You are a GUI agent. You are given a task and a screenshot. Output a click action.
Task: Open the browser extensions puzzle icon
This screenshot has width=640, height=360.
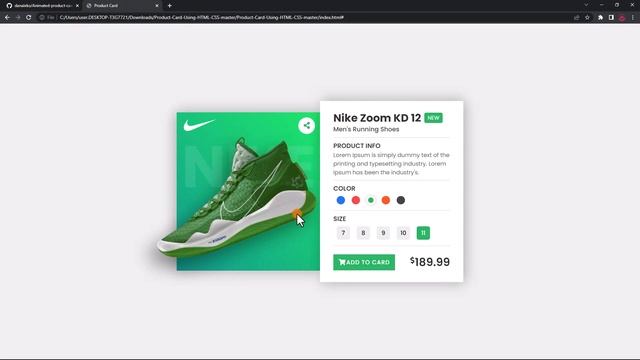tap(600, 18)
